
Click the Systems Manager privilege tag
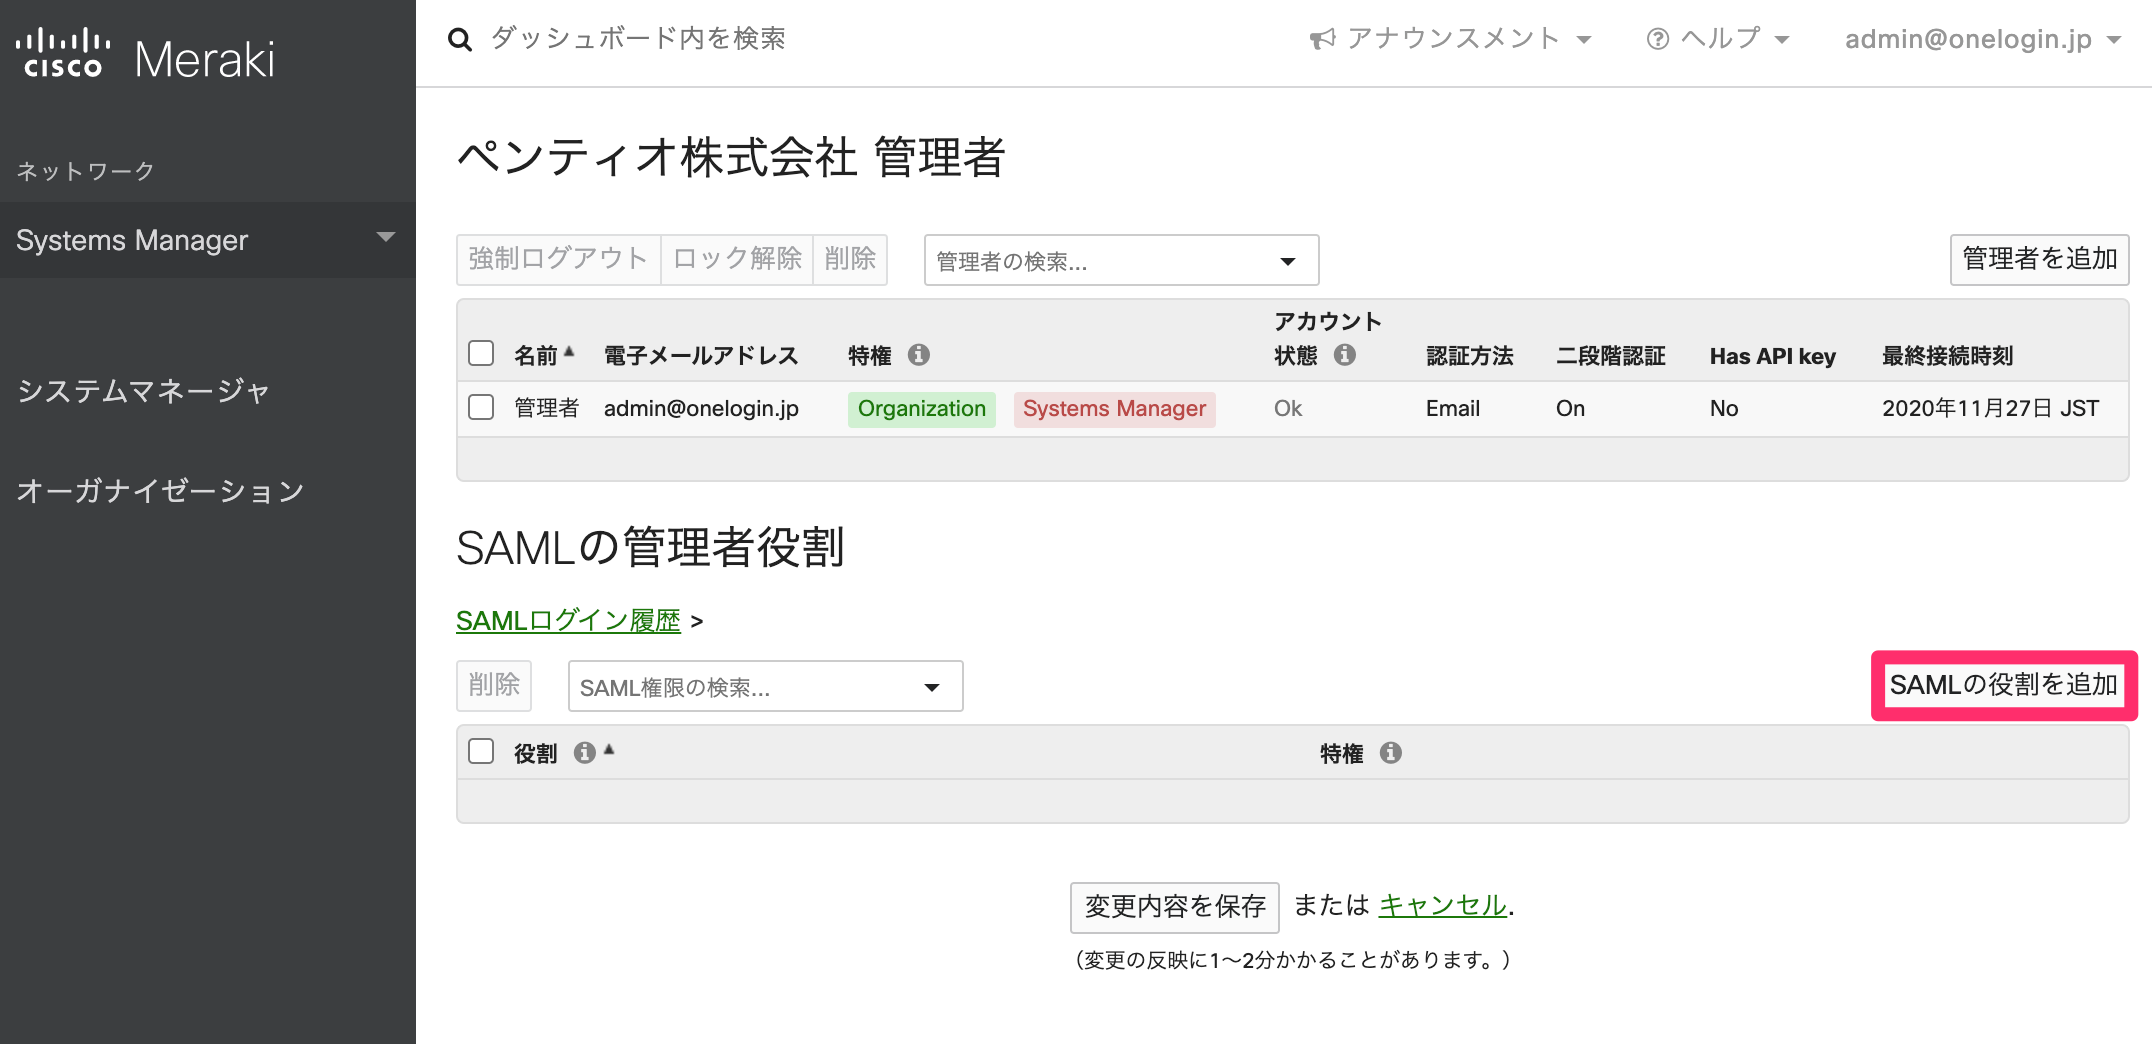click(x=1114, y=408)
